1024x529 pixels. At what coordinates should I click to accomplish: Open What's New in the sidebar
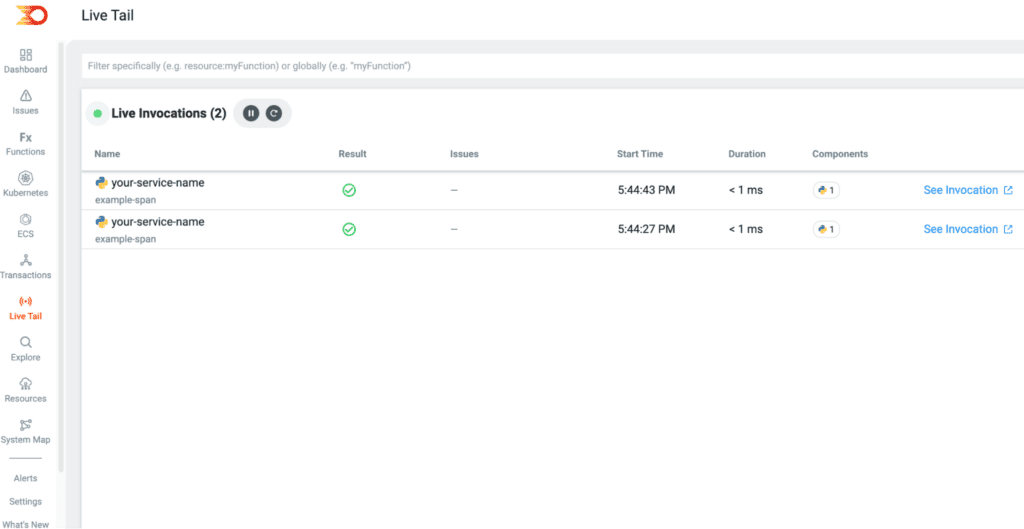(x=26, y=524)
